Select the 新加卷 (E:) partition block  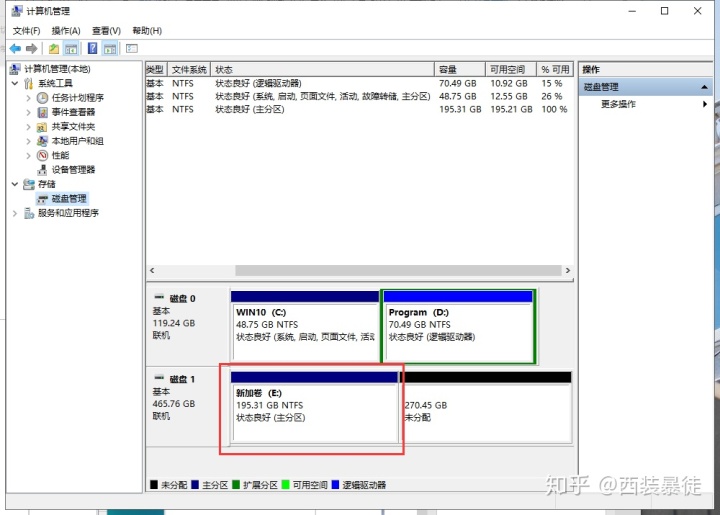click(315, 408)
